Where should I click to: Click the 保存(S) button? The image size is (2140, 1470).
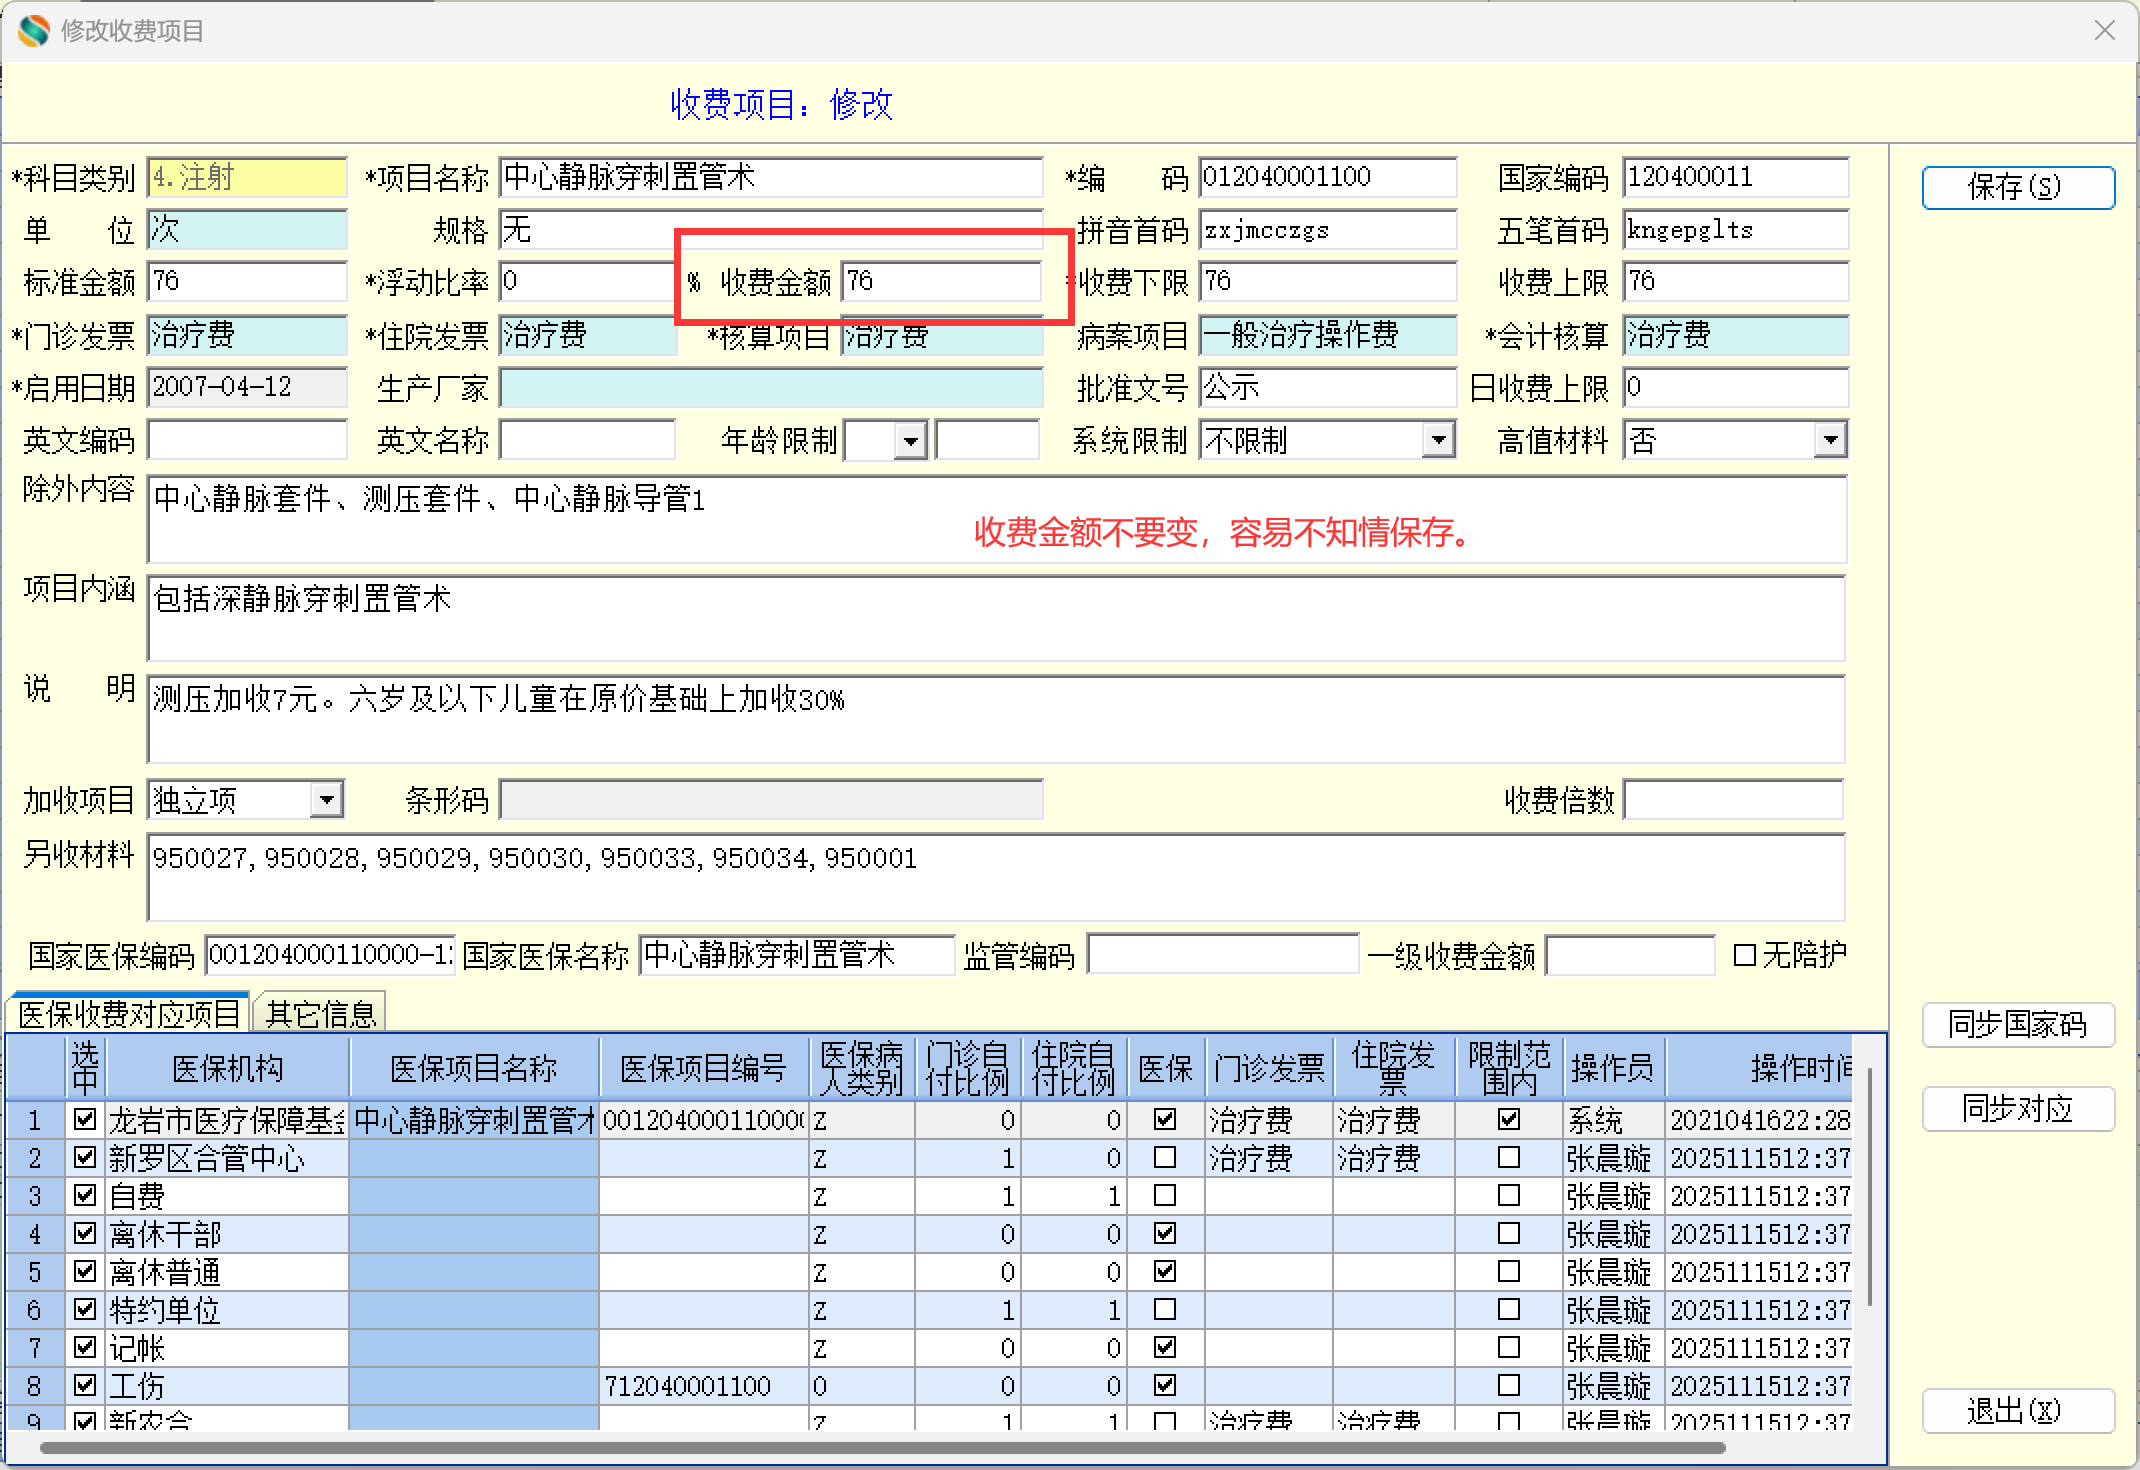2016,187
